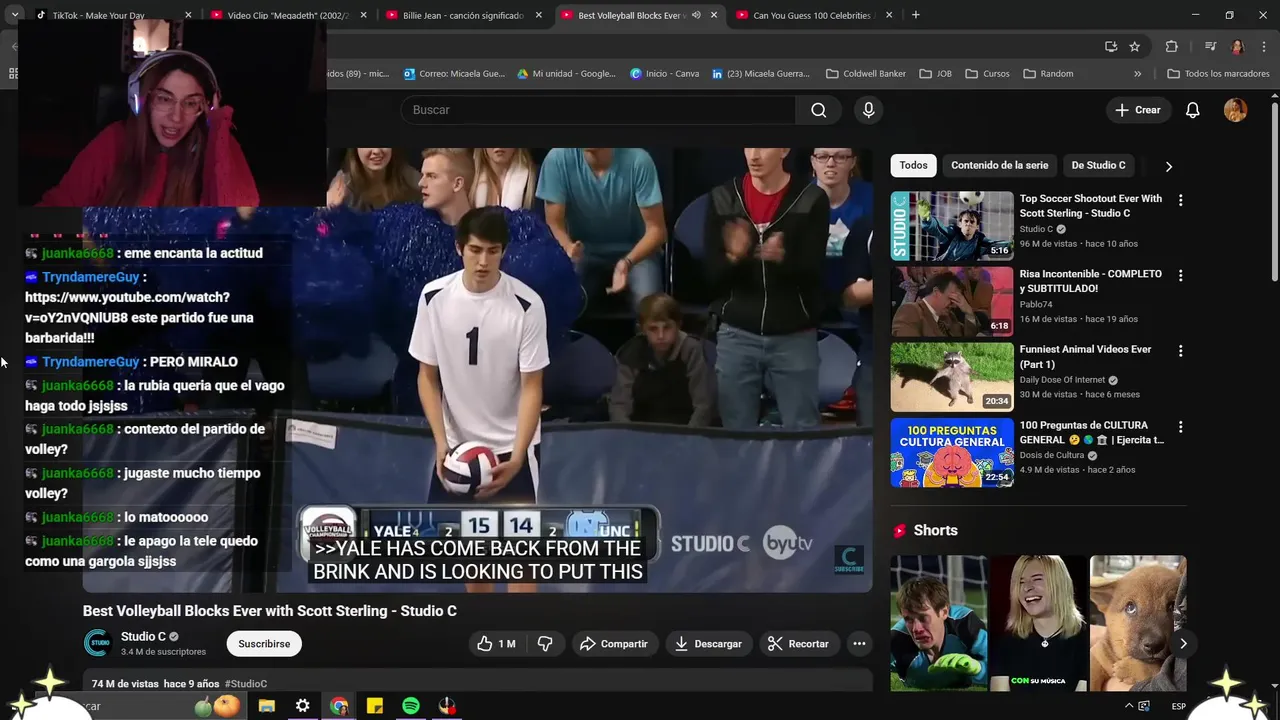Open options for Top Soccer Shootout video
This screenshot has height=720, width=1280.
[1180, 200]
